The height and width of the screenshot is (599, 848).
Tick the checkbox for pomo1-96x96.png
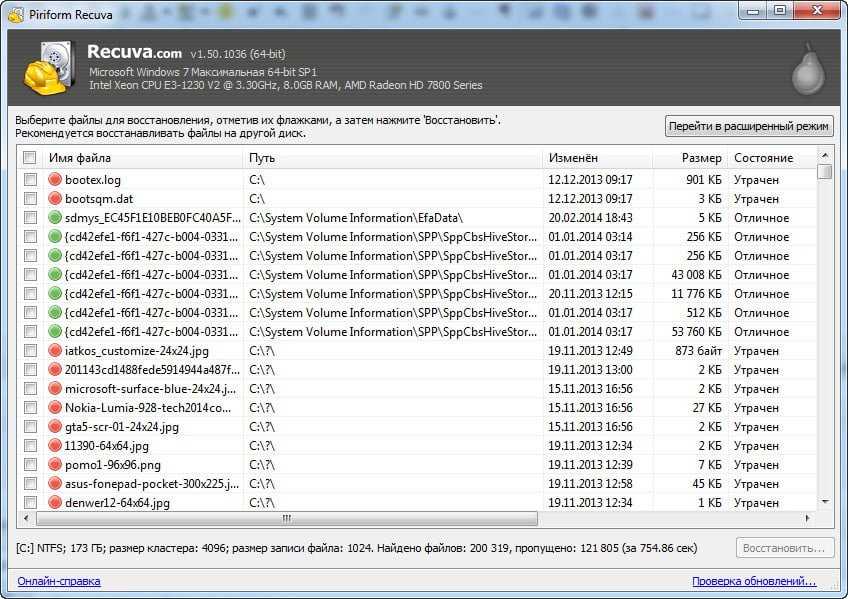[x=30, y=465]
